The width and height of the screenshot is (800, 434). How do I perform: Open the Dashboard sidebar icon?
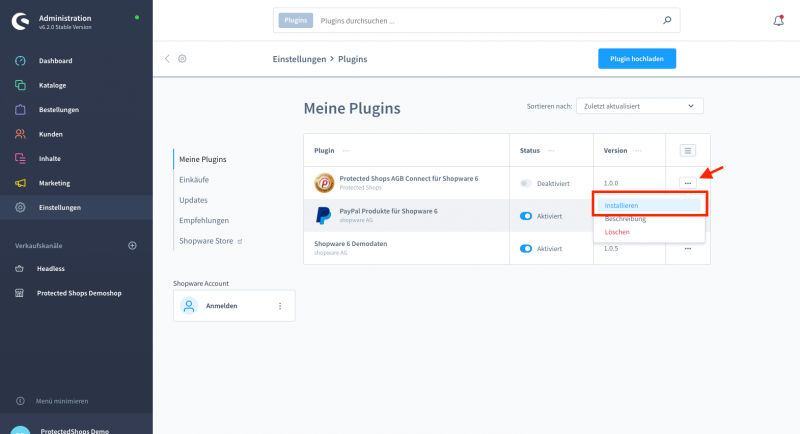pos(20,61)
